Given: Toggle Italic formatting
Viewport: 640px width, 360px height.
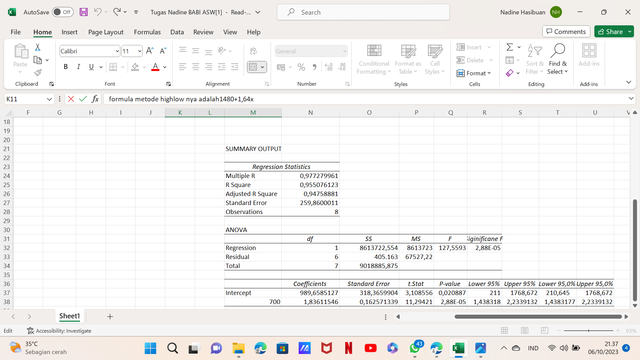Looking at the screenshot, I should point(78,67).
